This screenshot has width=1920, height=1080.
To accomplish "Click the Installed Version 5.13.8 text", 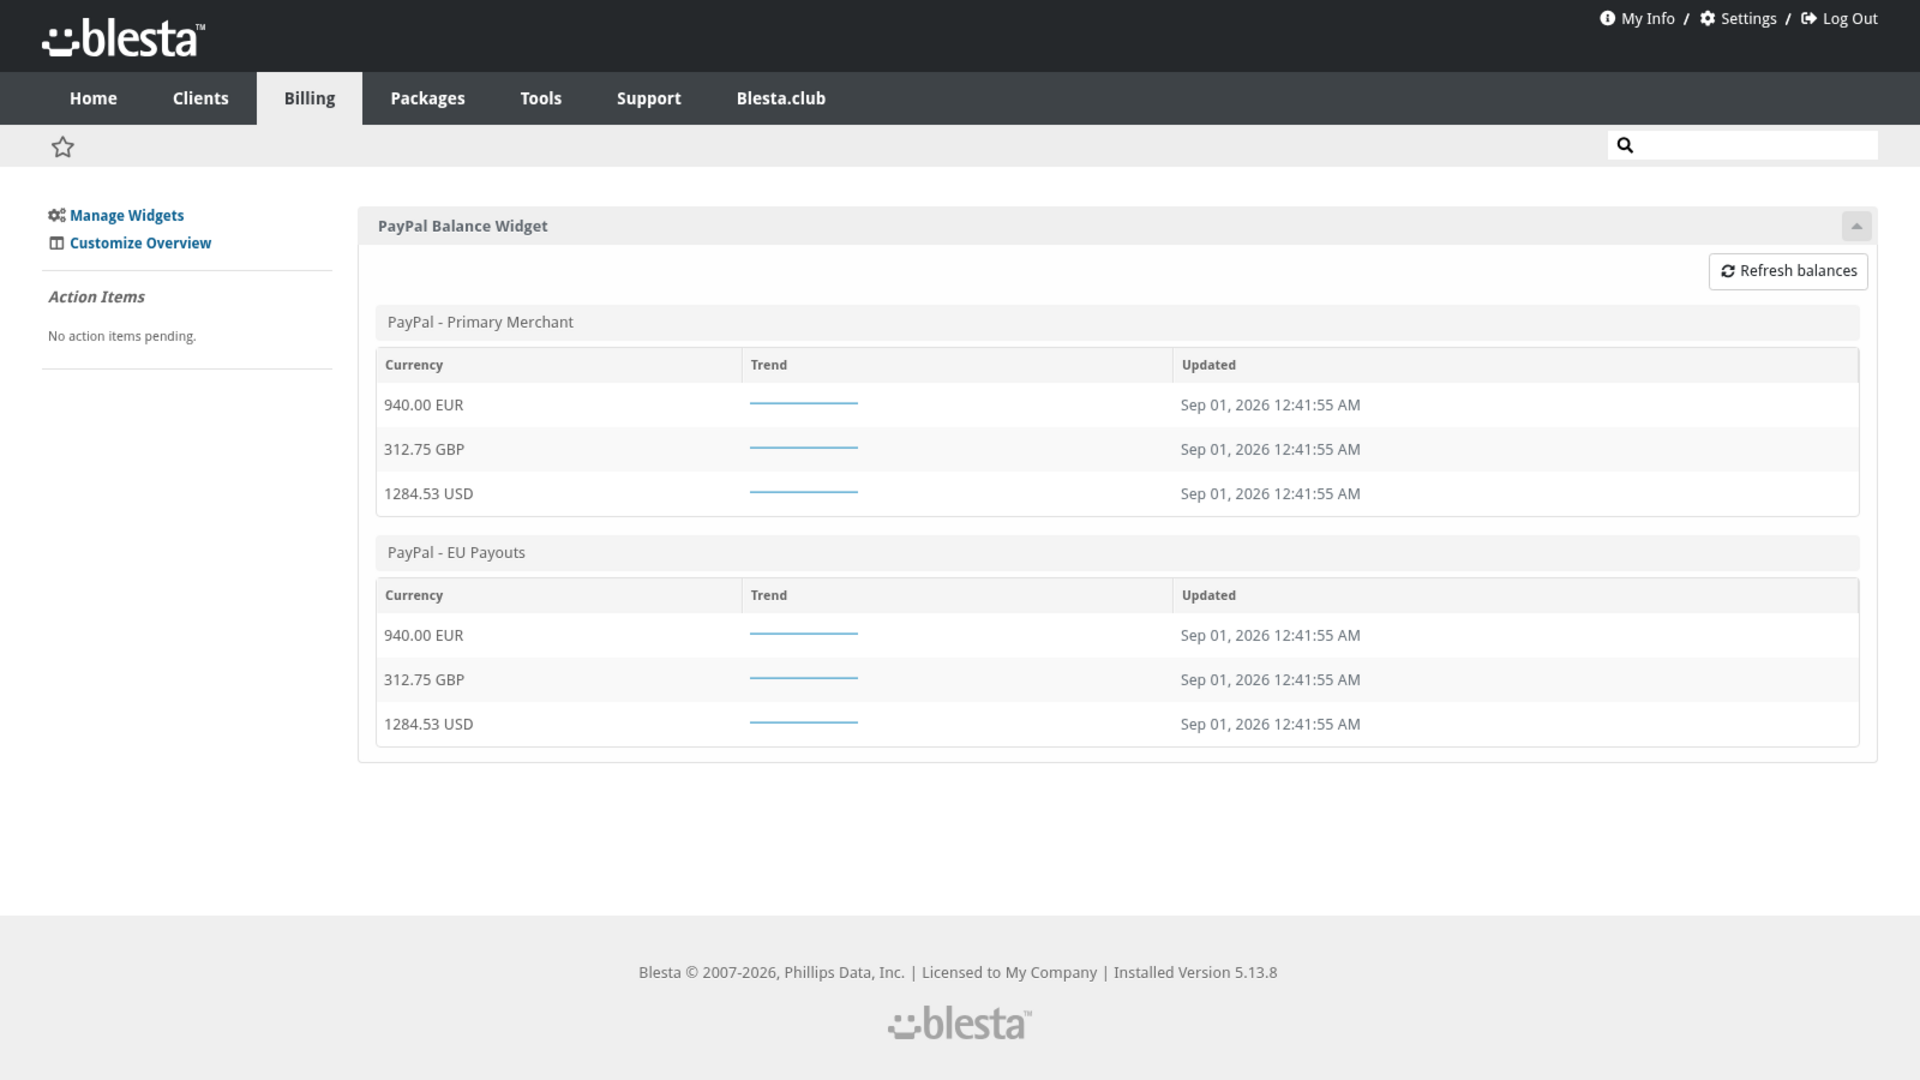I will 1195,972.
